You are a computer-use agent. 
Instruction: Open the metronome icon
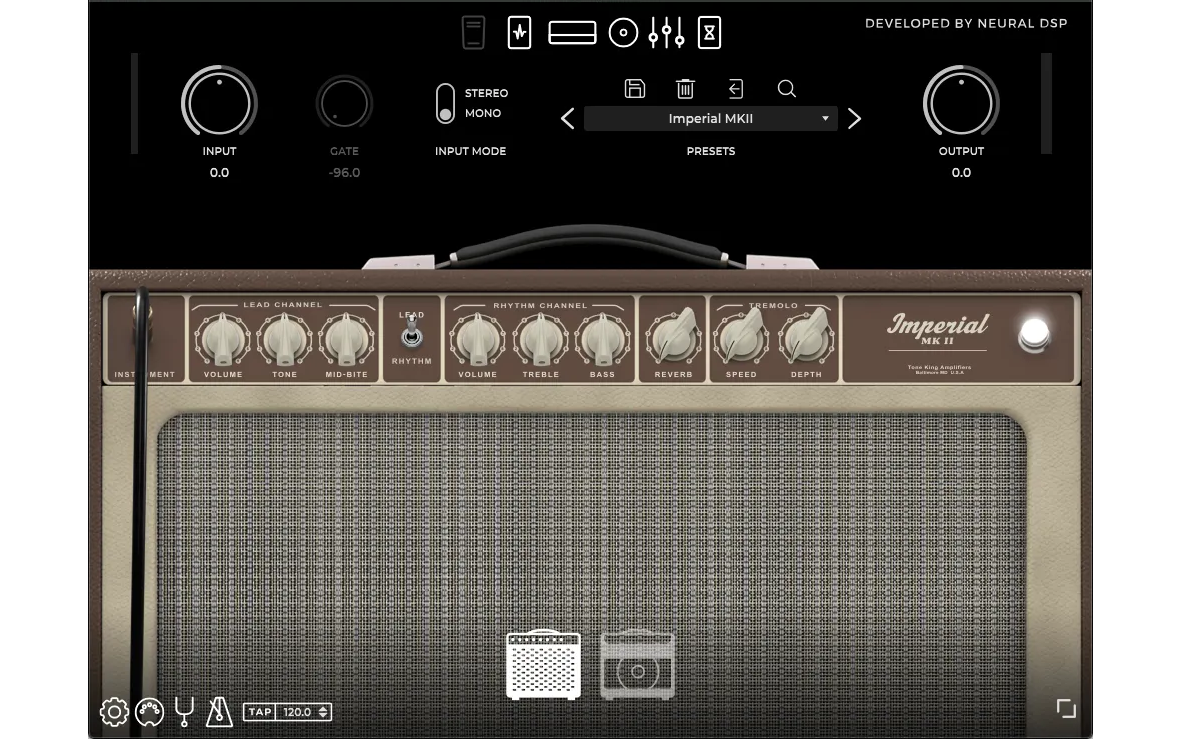pyautogui.click(x=219, y=711)
